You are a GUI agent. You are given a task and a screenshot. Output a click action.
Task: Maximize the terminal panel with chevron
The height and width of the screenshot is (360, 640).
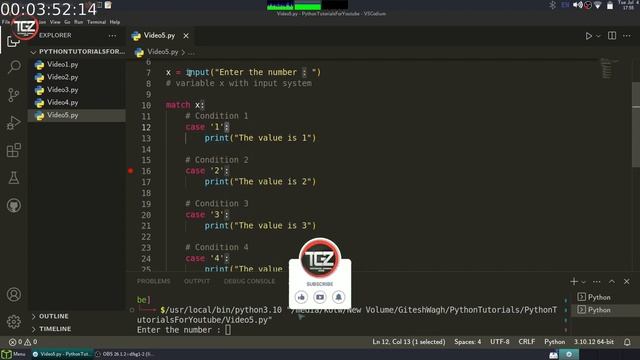click(611, 281)
